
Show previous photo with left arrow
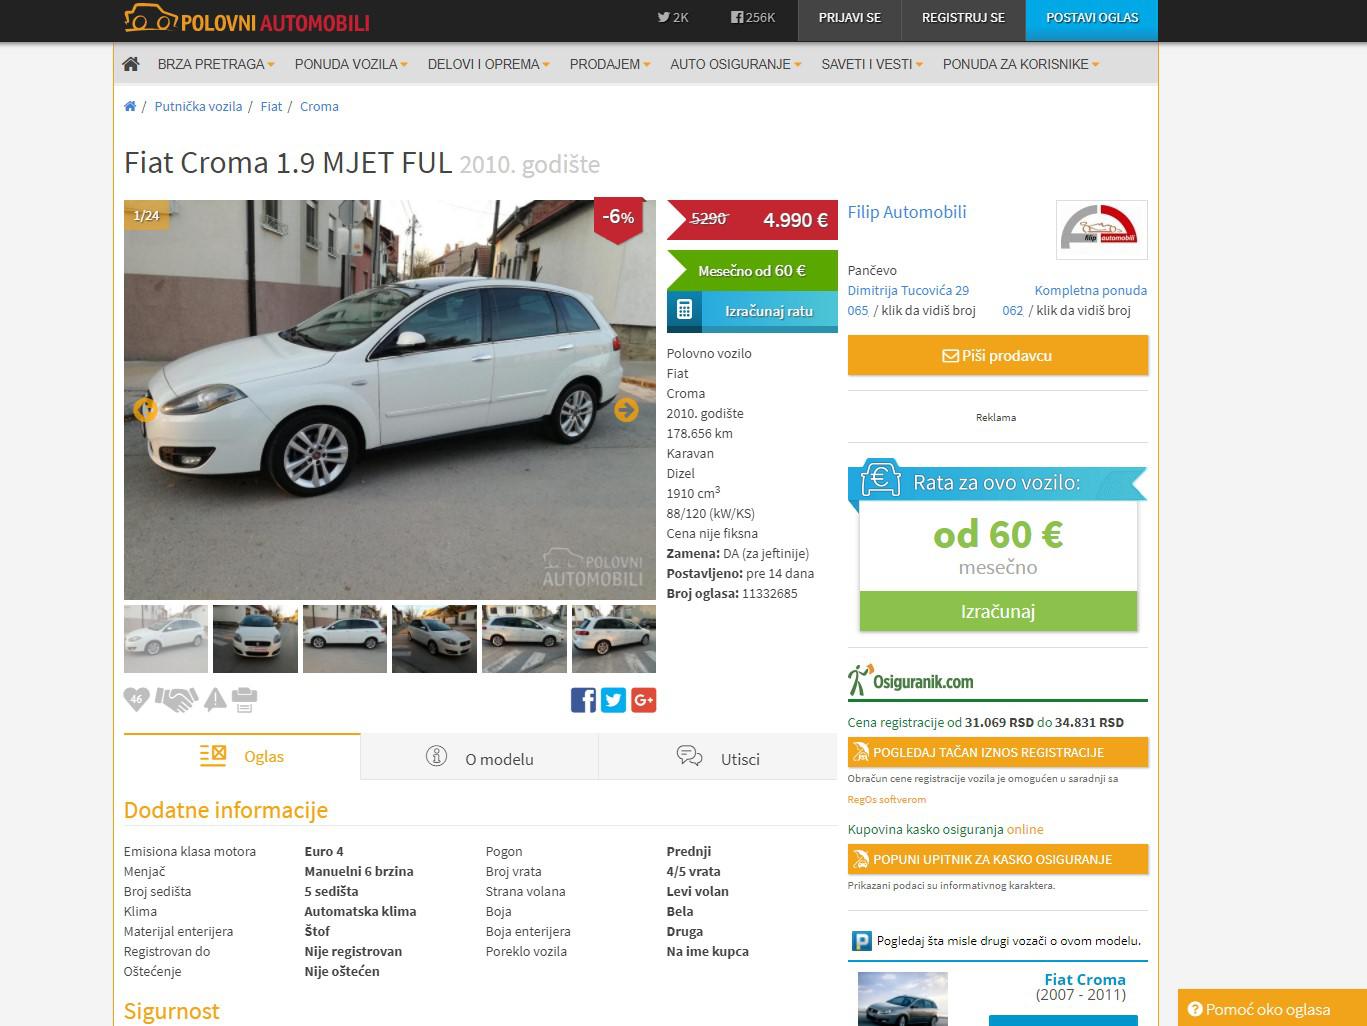click(x=146, y=409)
